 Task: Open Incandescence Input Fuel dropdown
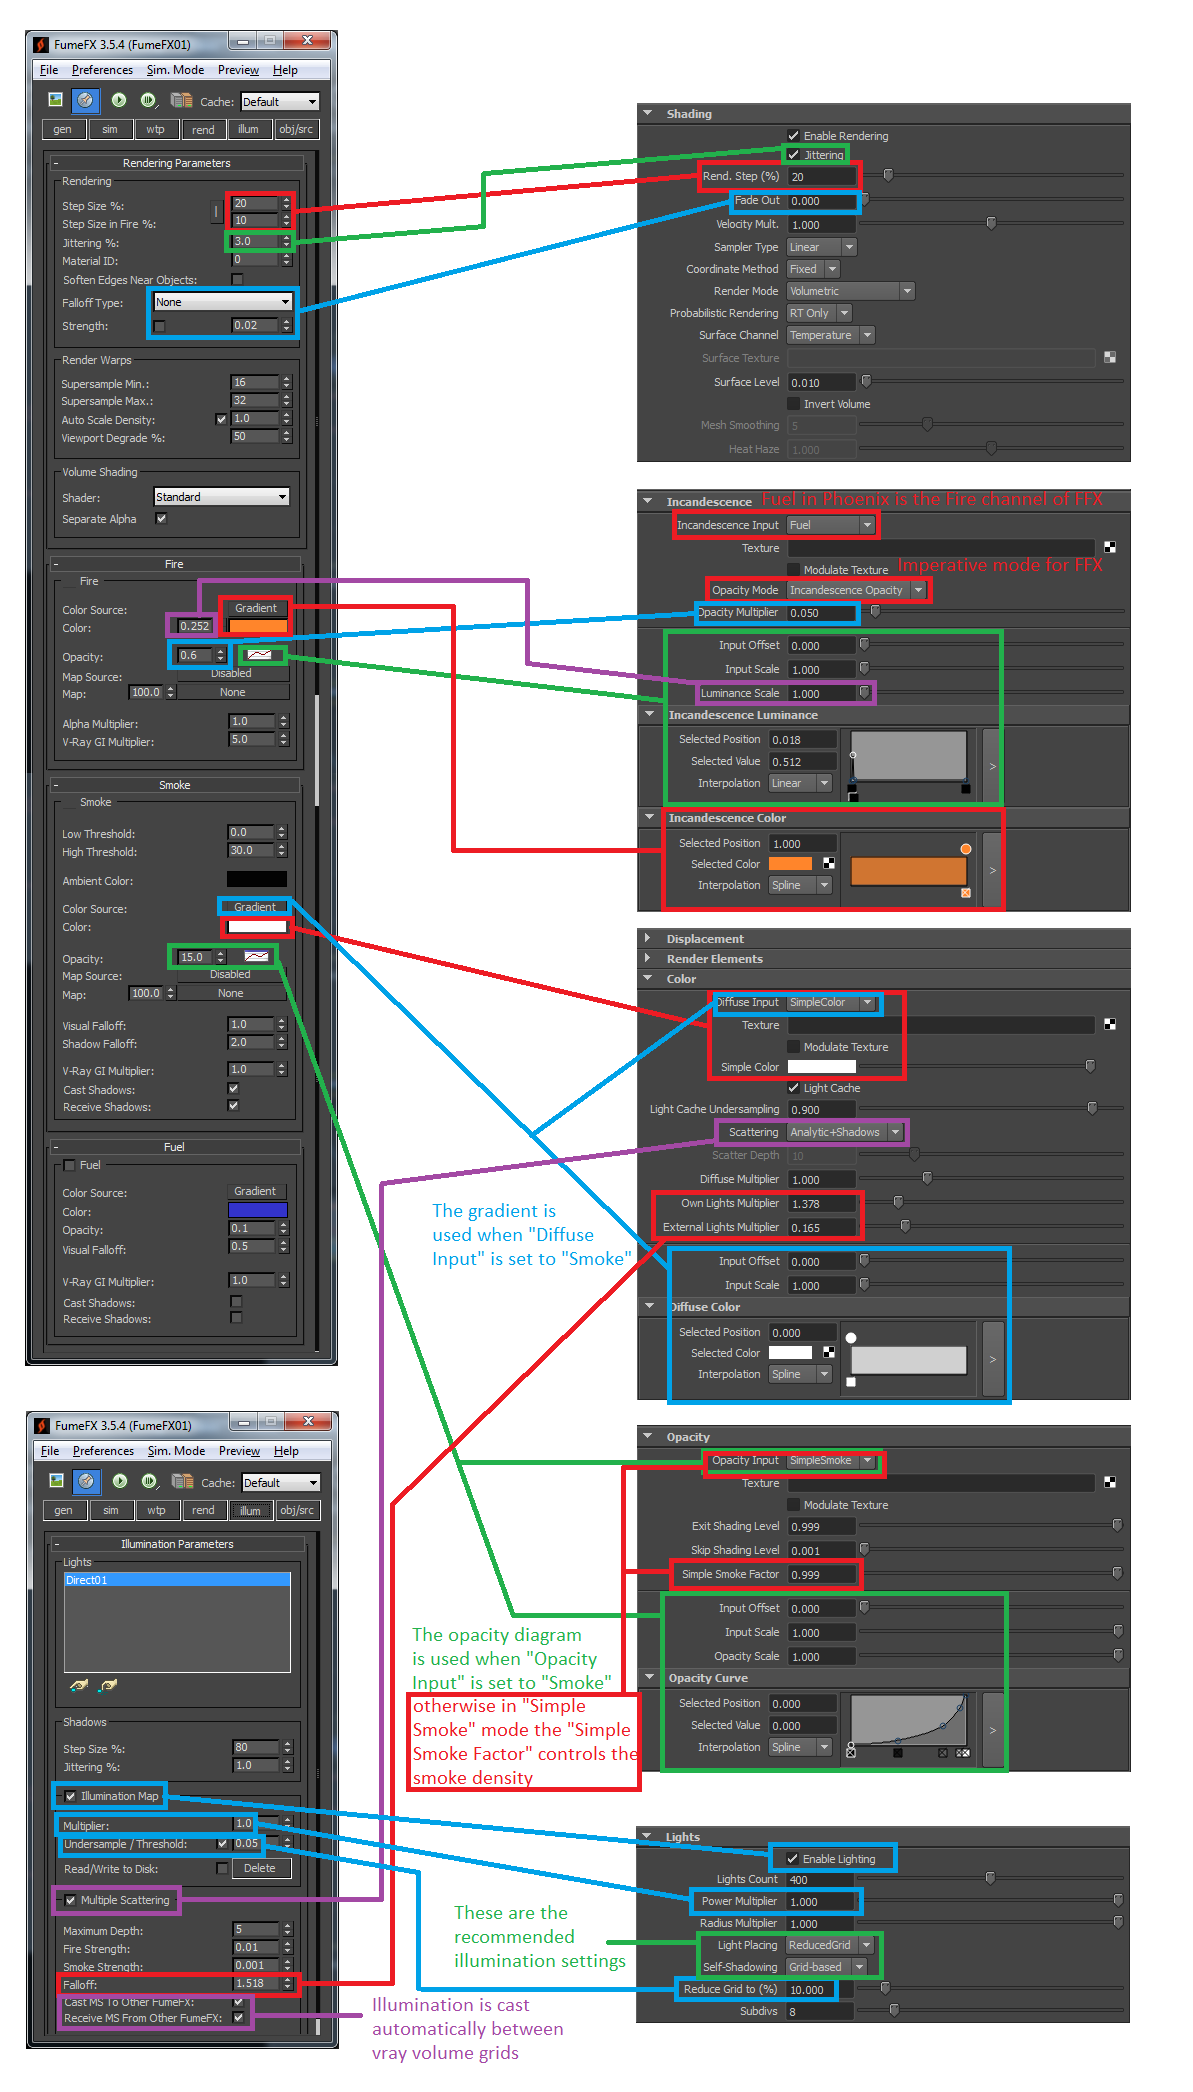[x=831, y=524]
